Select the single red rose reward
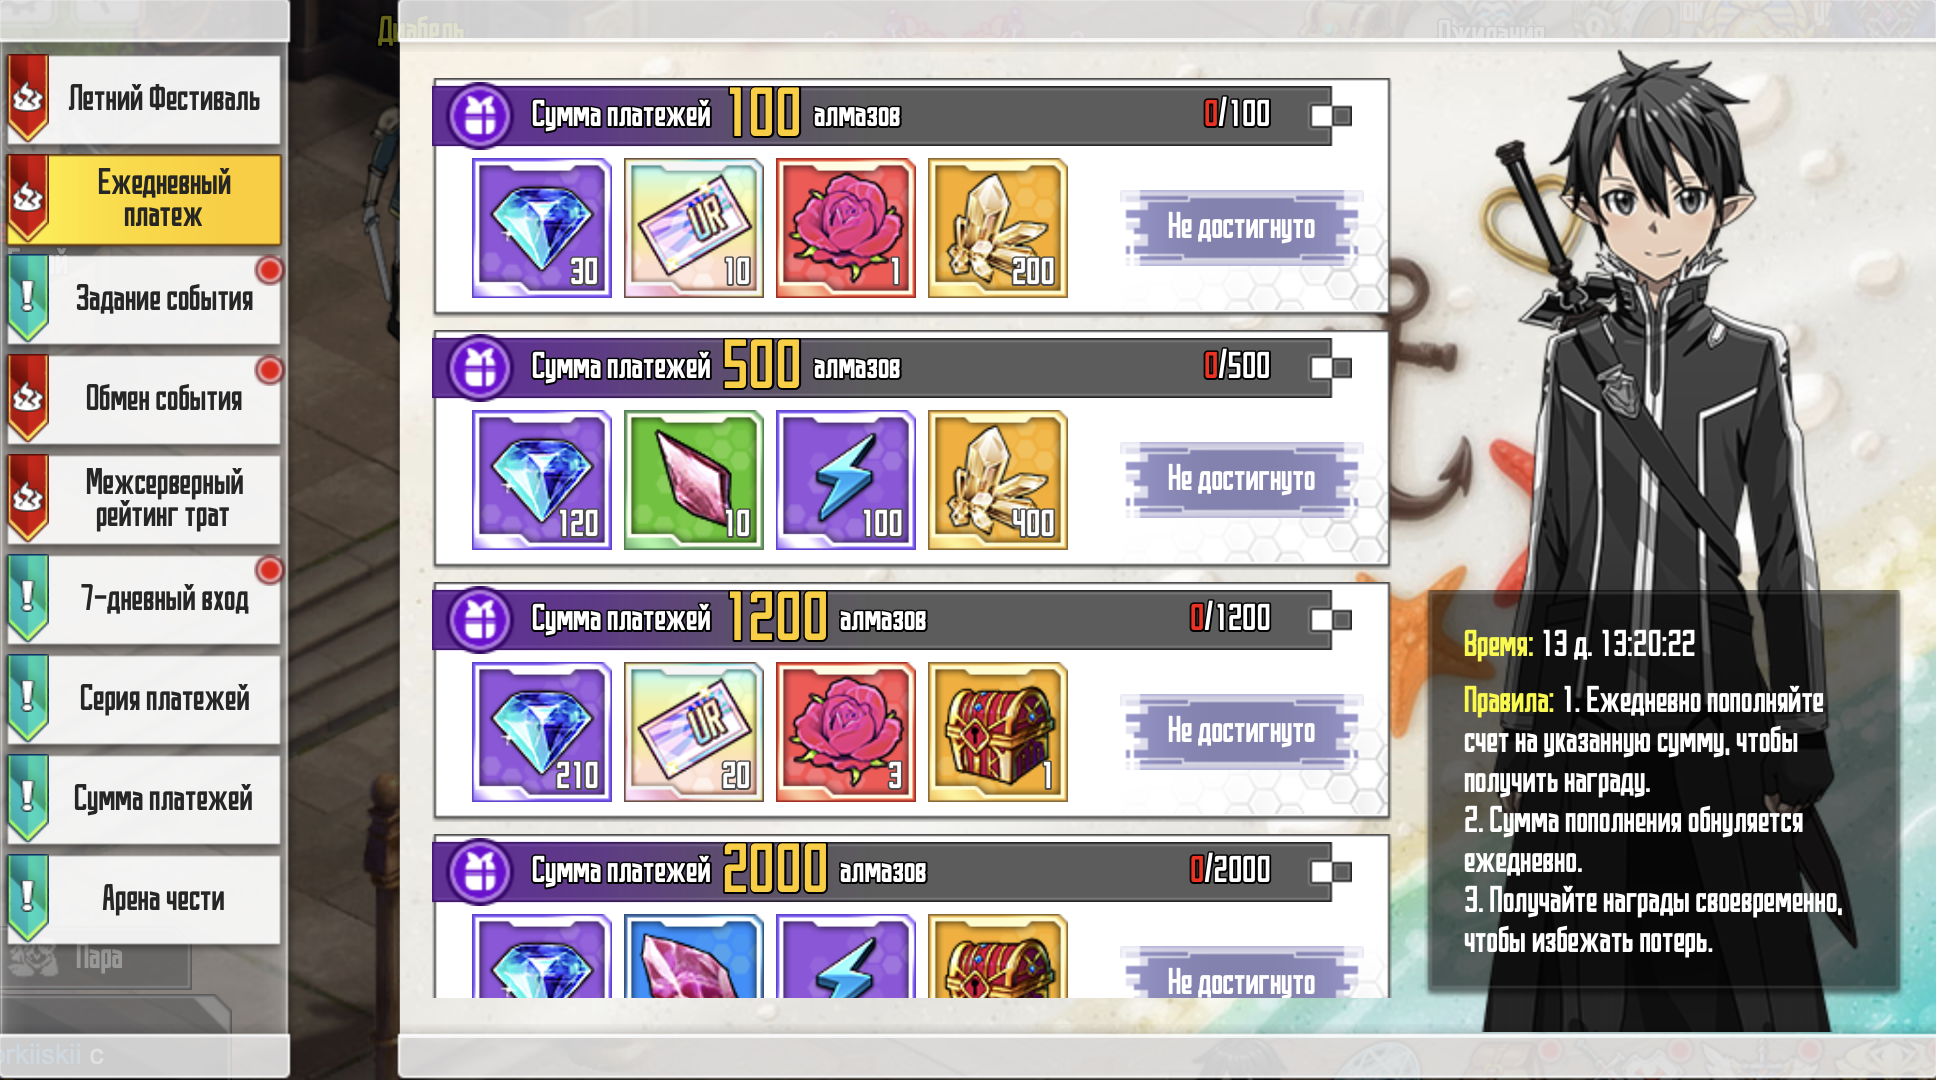Image resolution: width=1936 pixels, height=1080 pixels. [x=845, y=228]
